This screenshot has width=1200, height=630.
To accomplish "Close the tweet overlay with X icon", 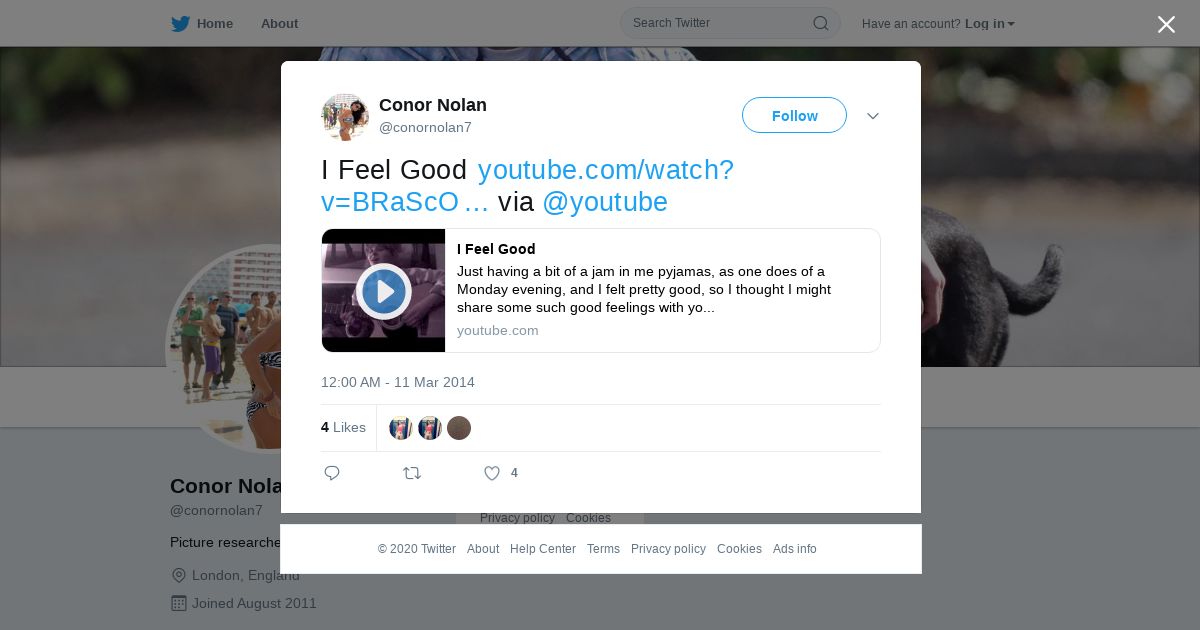I will point(1166,24).
